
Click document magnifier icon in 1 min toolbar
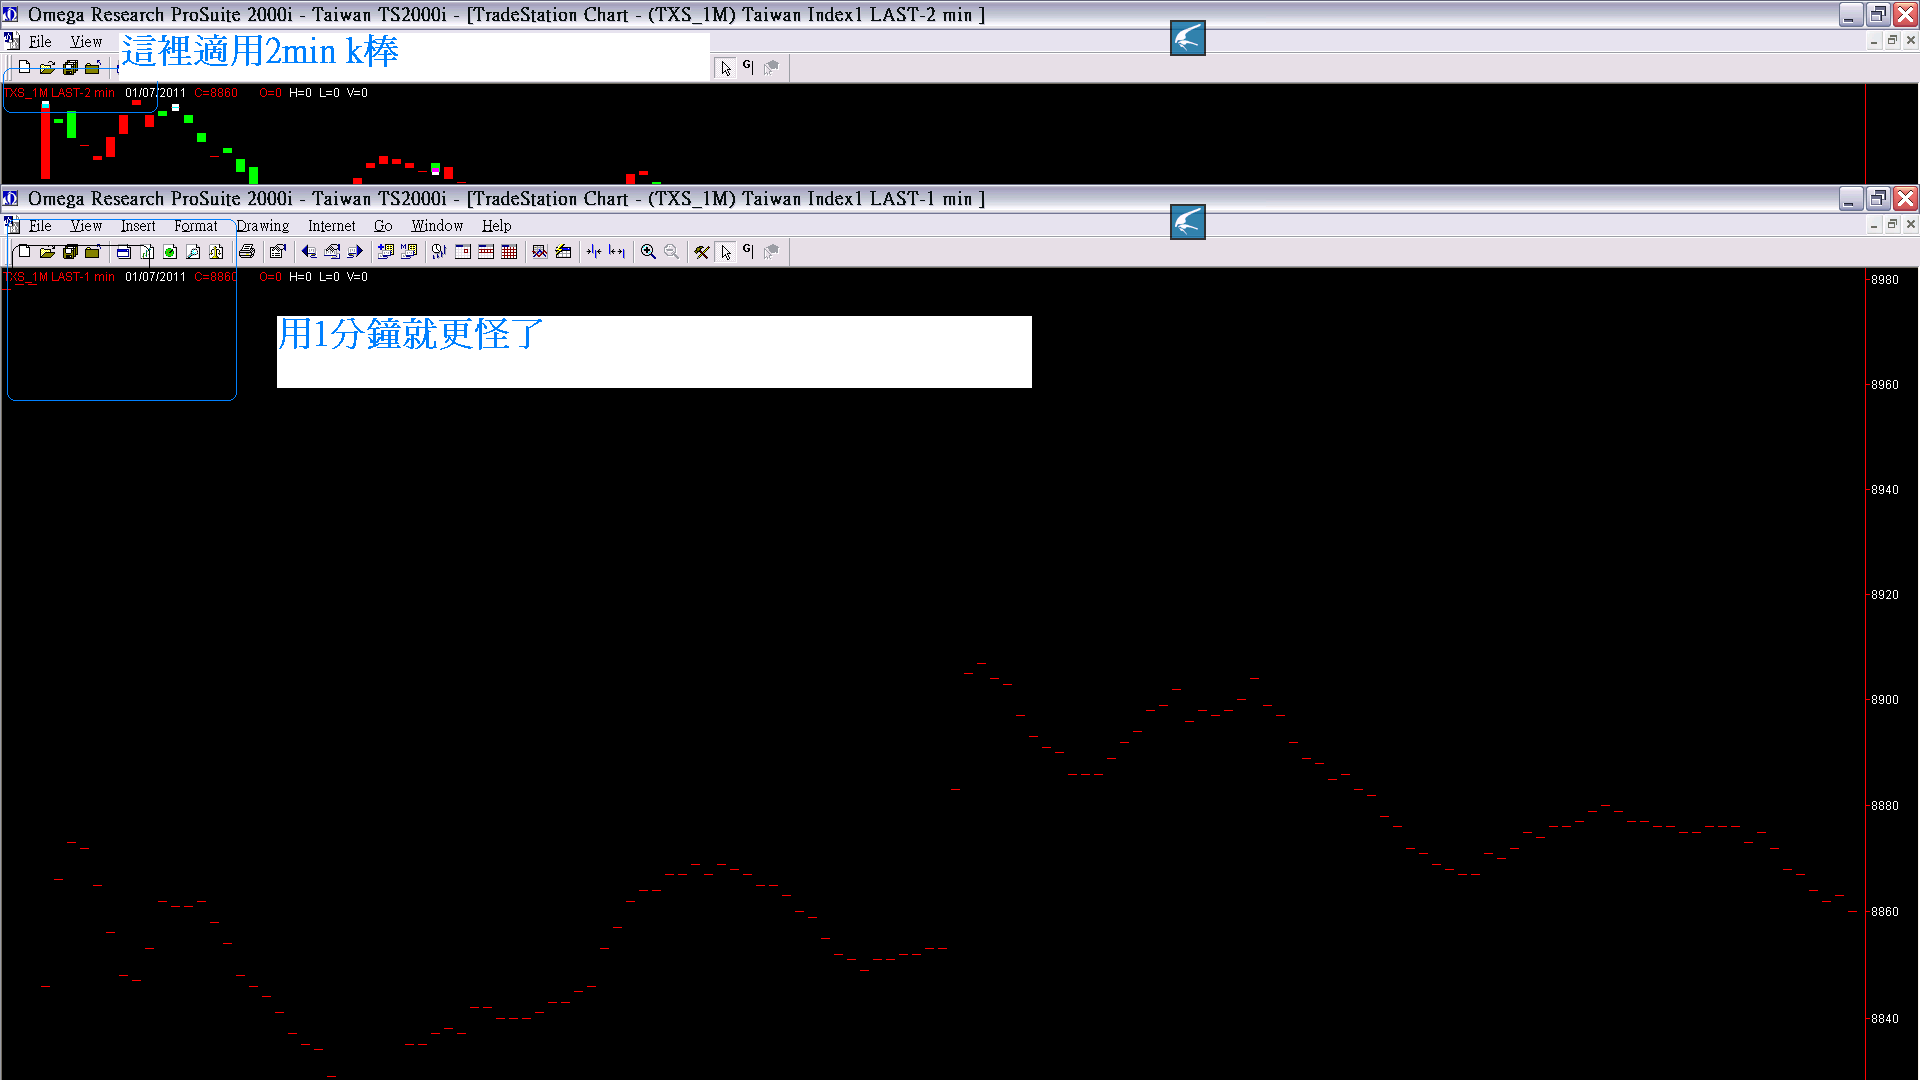193,252
